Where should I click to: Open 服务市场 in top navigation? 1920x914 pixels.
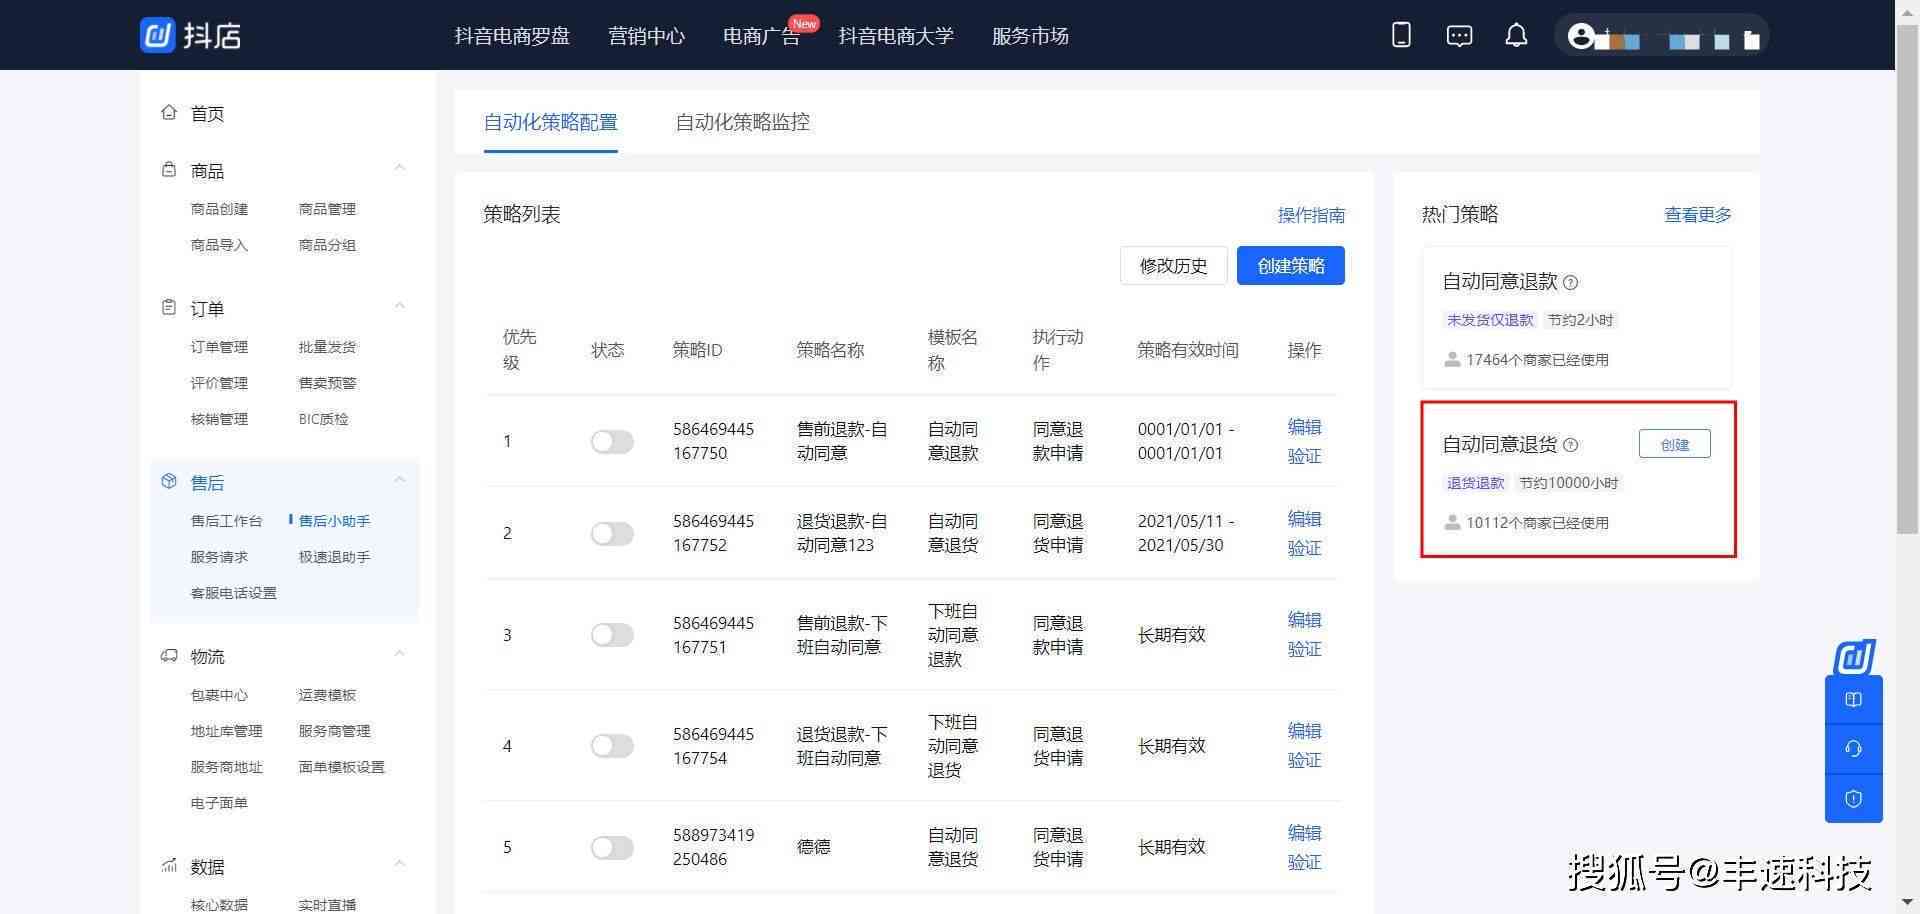click(x=1030, y=36)
